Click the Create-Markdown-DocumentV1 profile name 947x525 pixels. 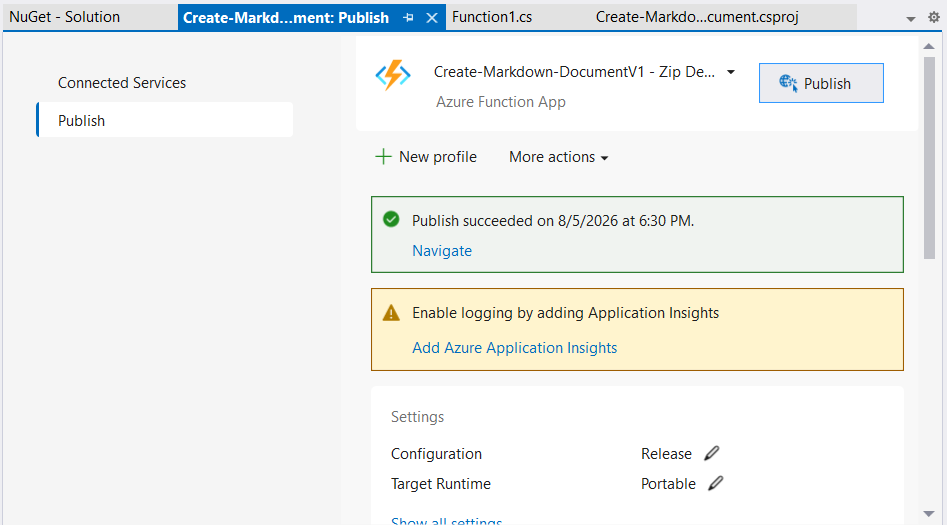tap(574, 72)
